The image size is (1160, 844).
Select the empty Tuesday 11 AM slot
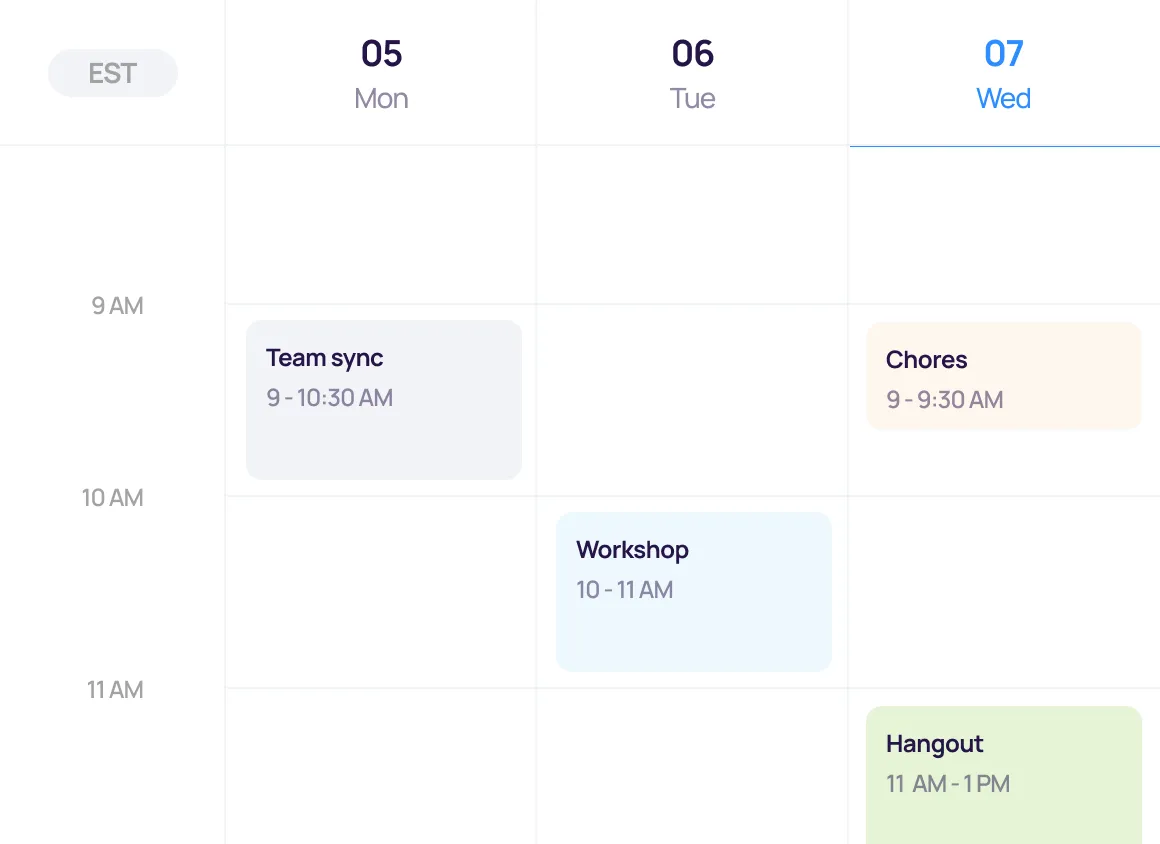(x=692, y=766)
